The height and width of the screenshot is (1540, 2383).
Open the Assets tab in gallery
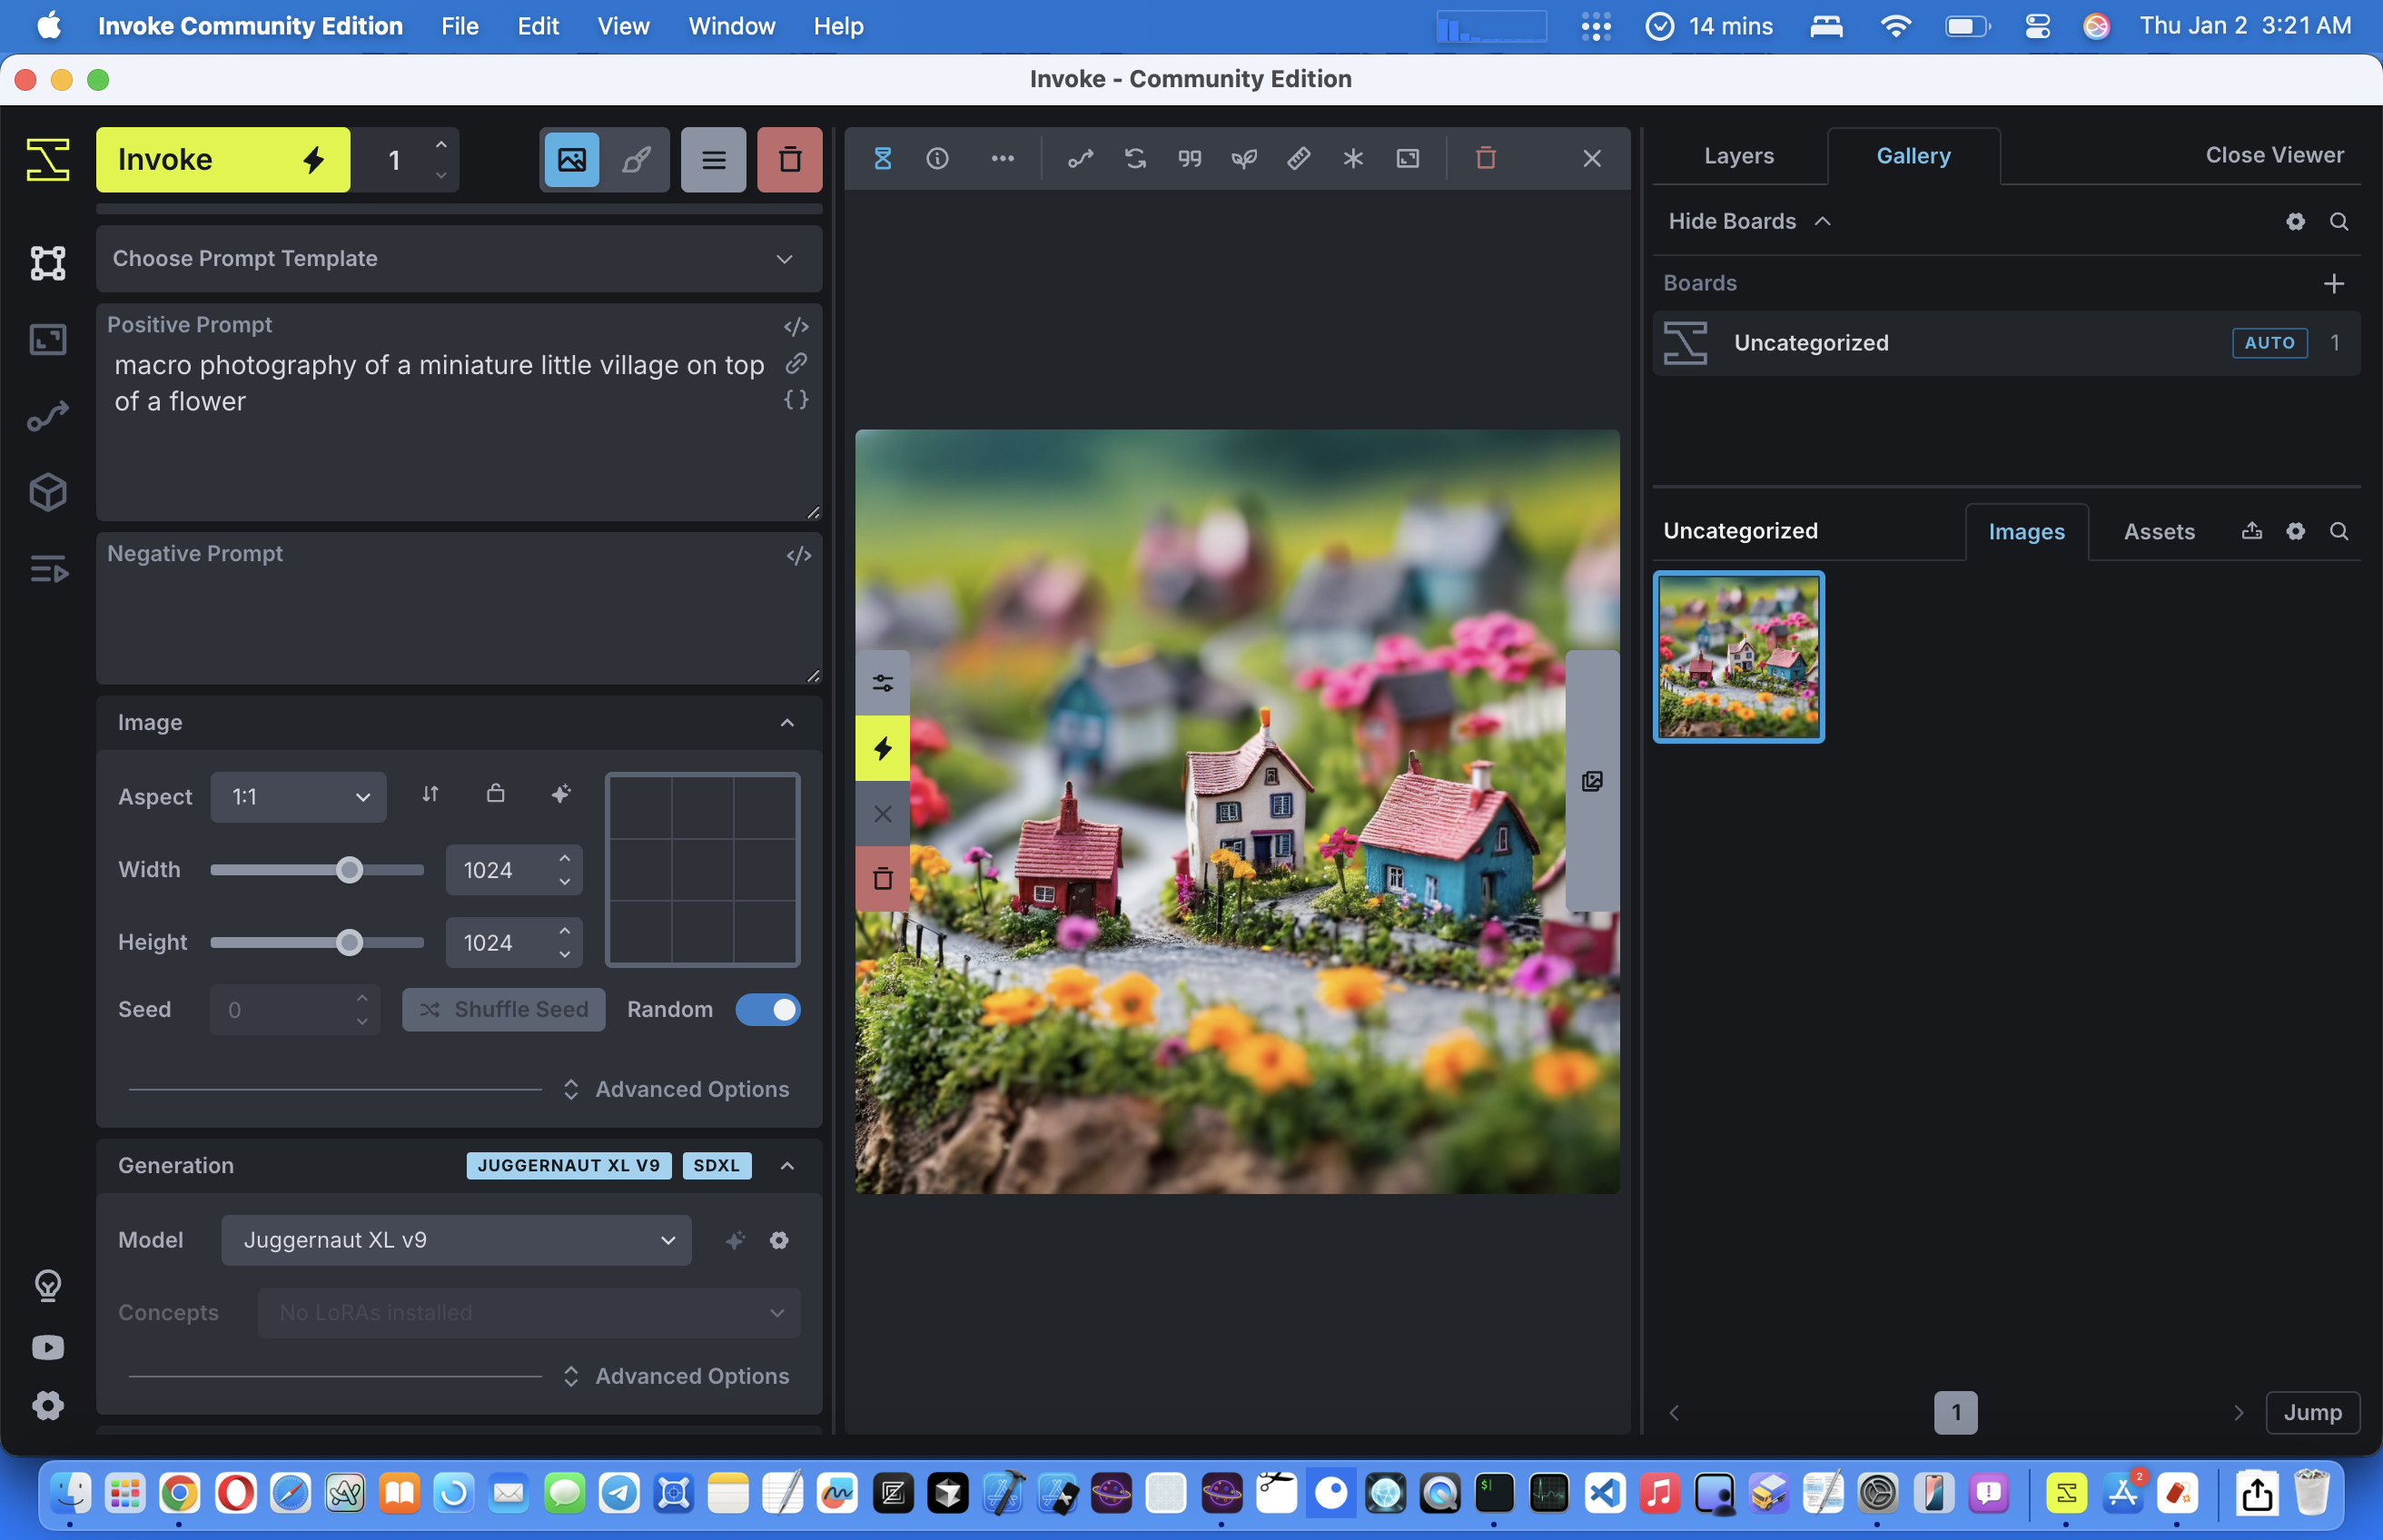pyautogui.click(x=2158, y=532)
